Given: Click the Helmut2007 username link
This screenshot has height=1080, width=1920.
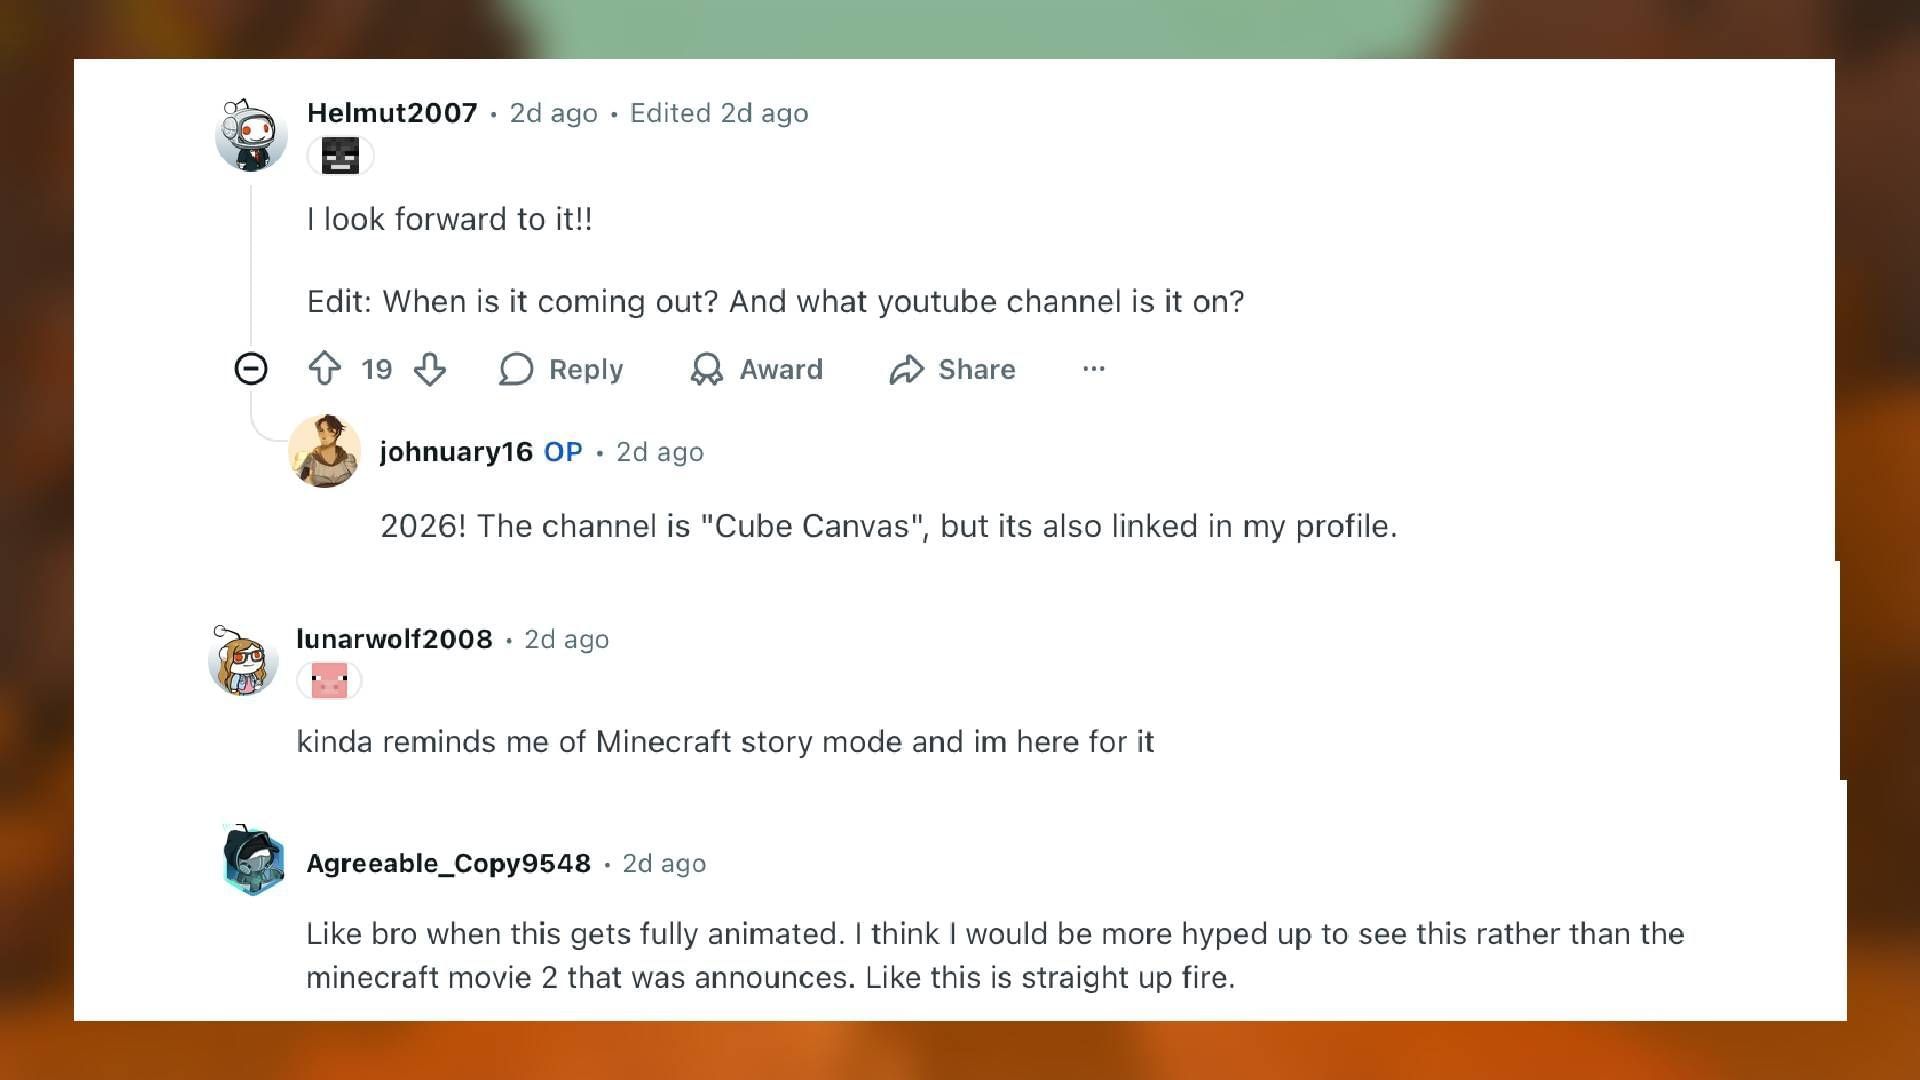Looking at the screenshot, I should [x=392, y=113].
